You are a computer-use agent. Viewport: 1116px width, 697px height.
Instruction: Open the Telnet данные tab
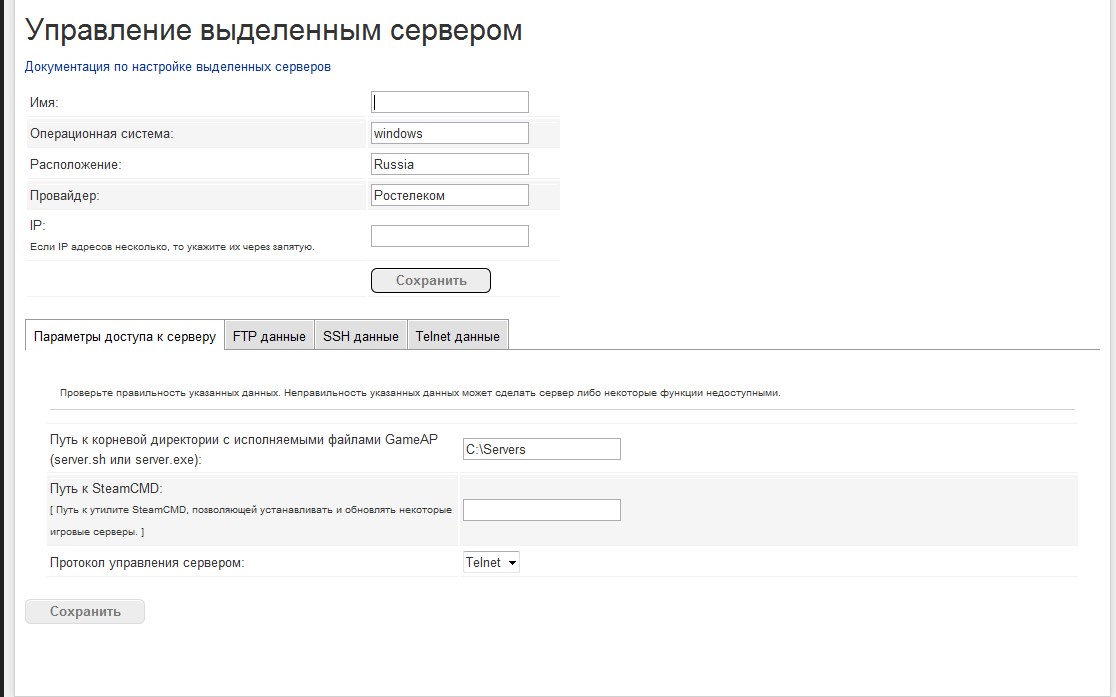(x=457, y=336)
